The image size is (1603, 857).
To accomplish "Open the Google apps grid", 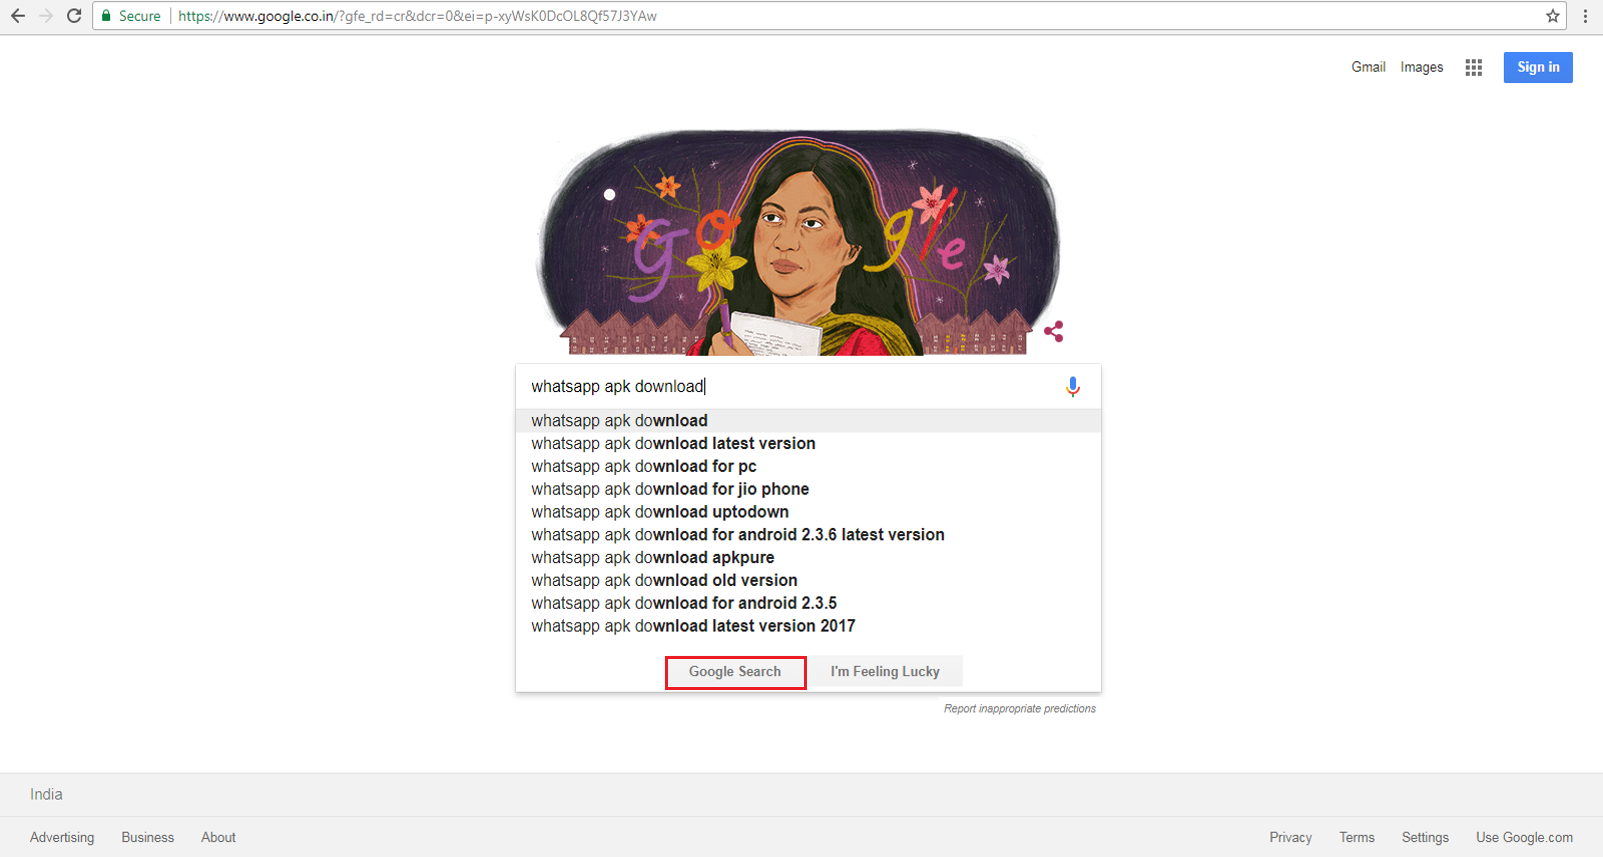I will (1473, 67).
